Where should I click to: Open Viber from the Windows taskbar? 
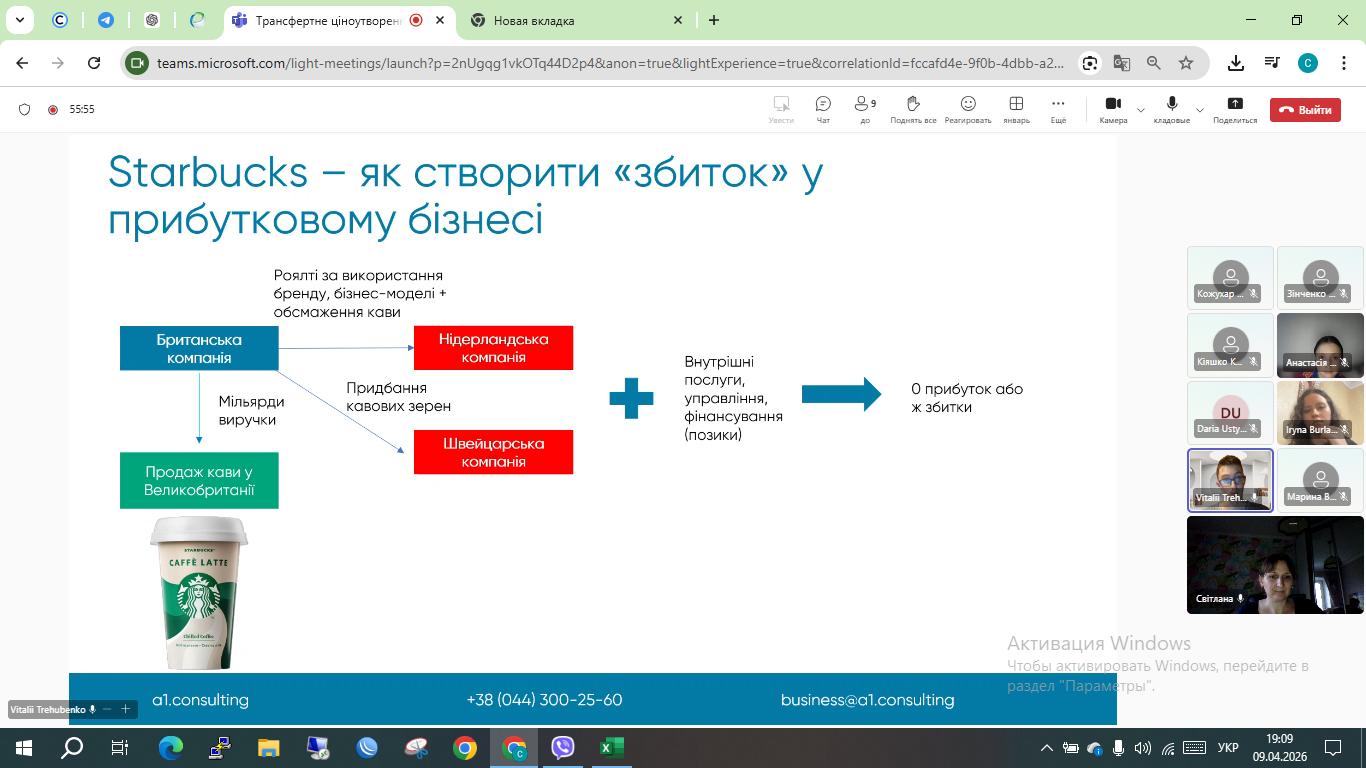[x=563, y=747]
